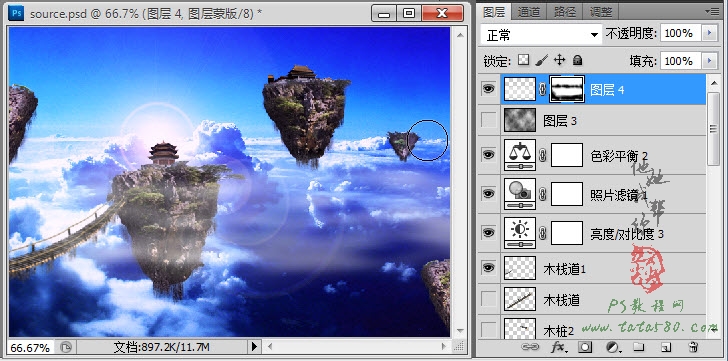The image size is (728, 361).
Task: Hide the 照片滤镜 1 layer via eye
Action: coord(488,193)
